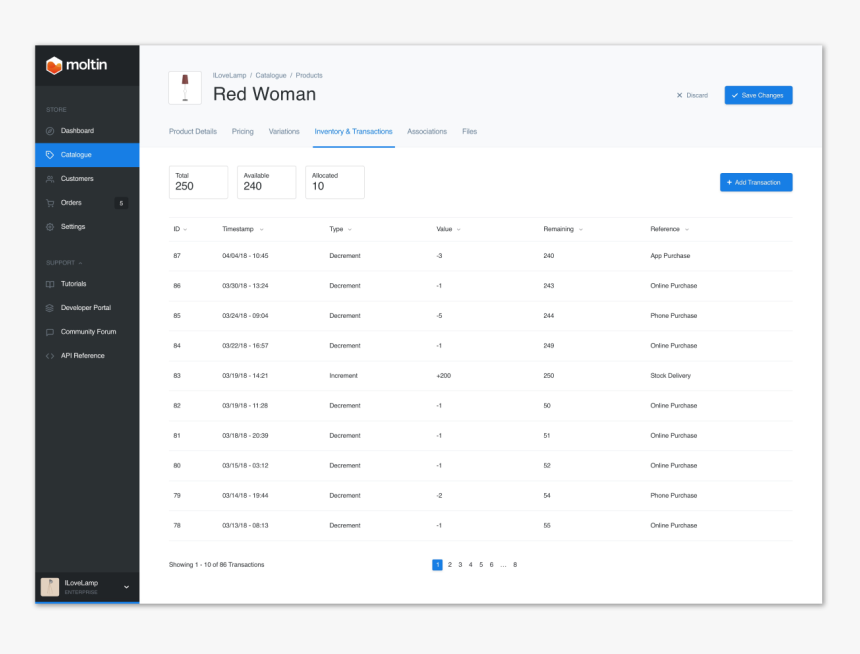Click the Red Woman lamp thumbnail
Image resolution: width=860 pixels, height=654 pixels.
pos(185,88)
